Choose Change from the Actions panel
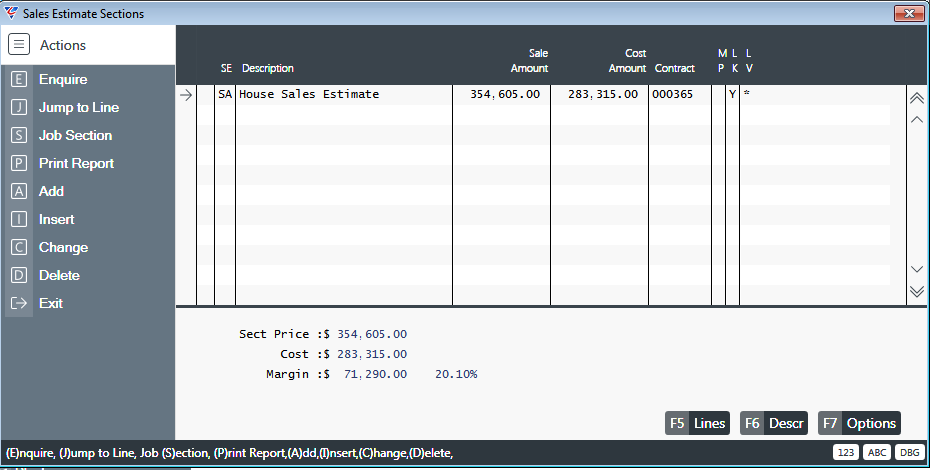 (x=64, y=247)
